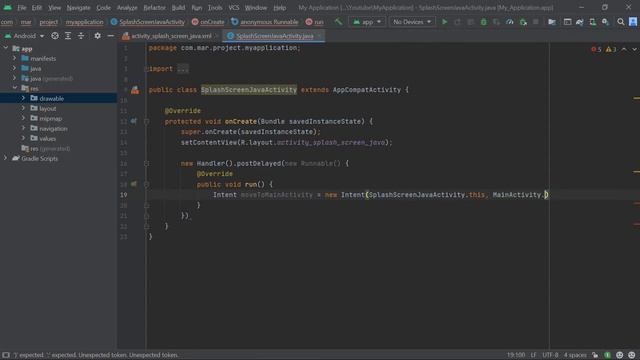640x360 pixels.
Task: Select SplashScreenJavaActivity.java editor tab
Action: 274,36
